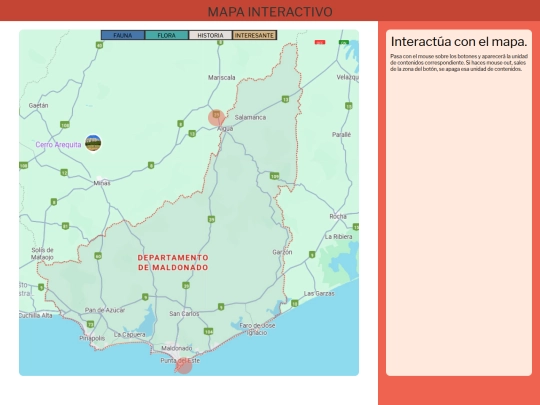Click the DEPARTAMENTO DE MALDONADO label
Screen dimensions: 540x405
click(x=173, y=262)
